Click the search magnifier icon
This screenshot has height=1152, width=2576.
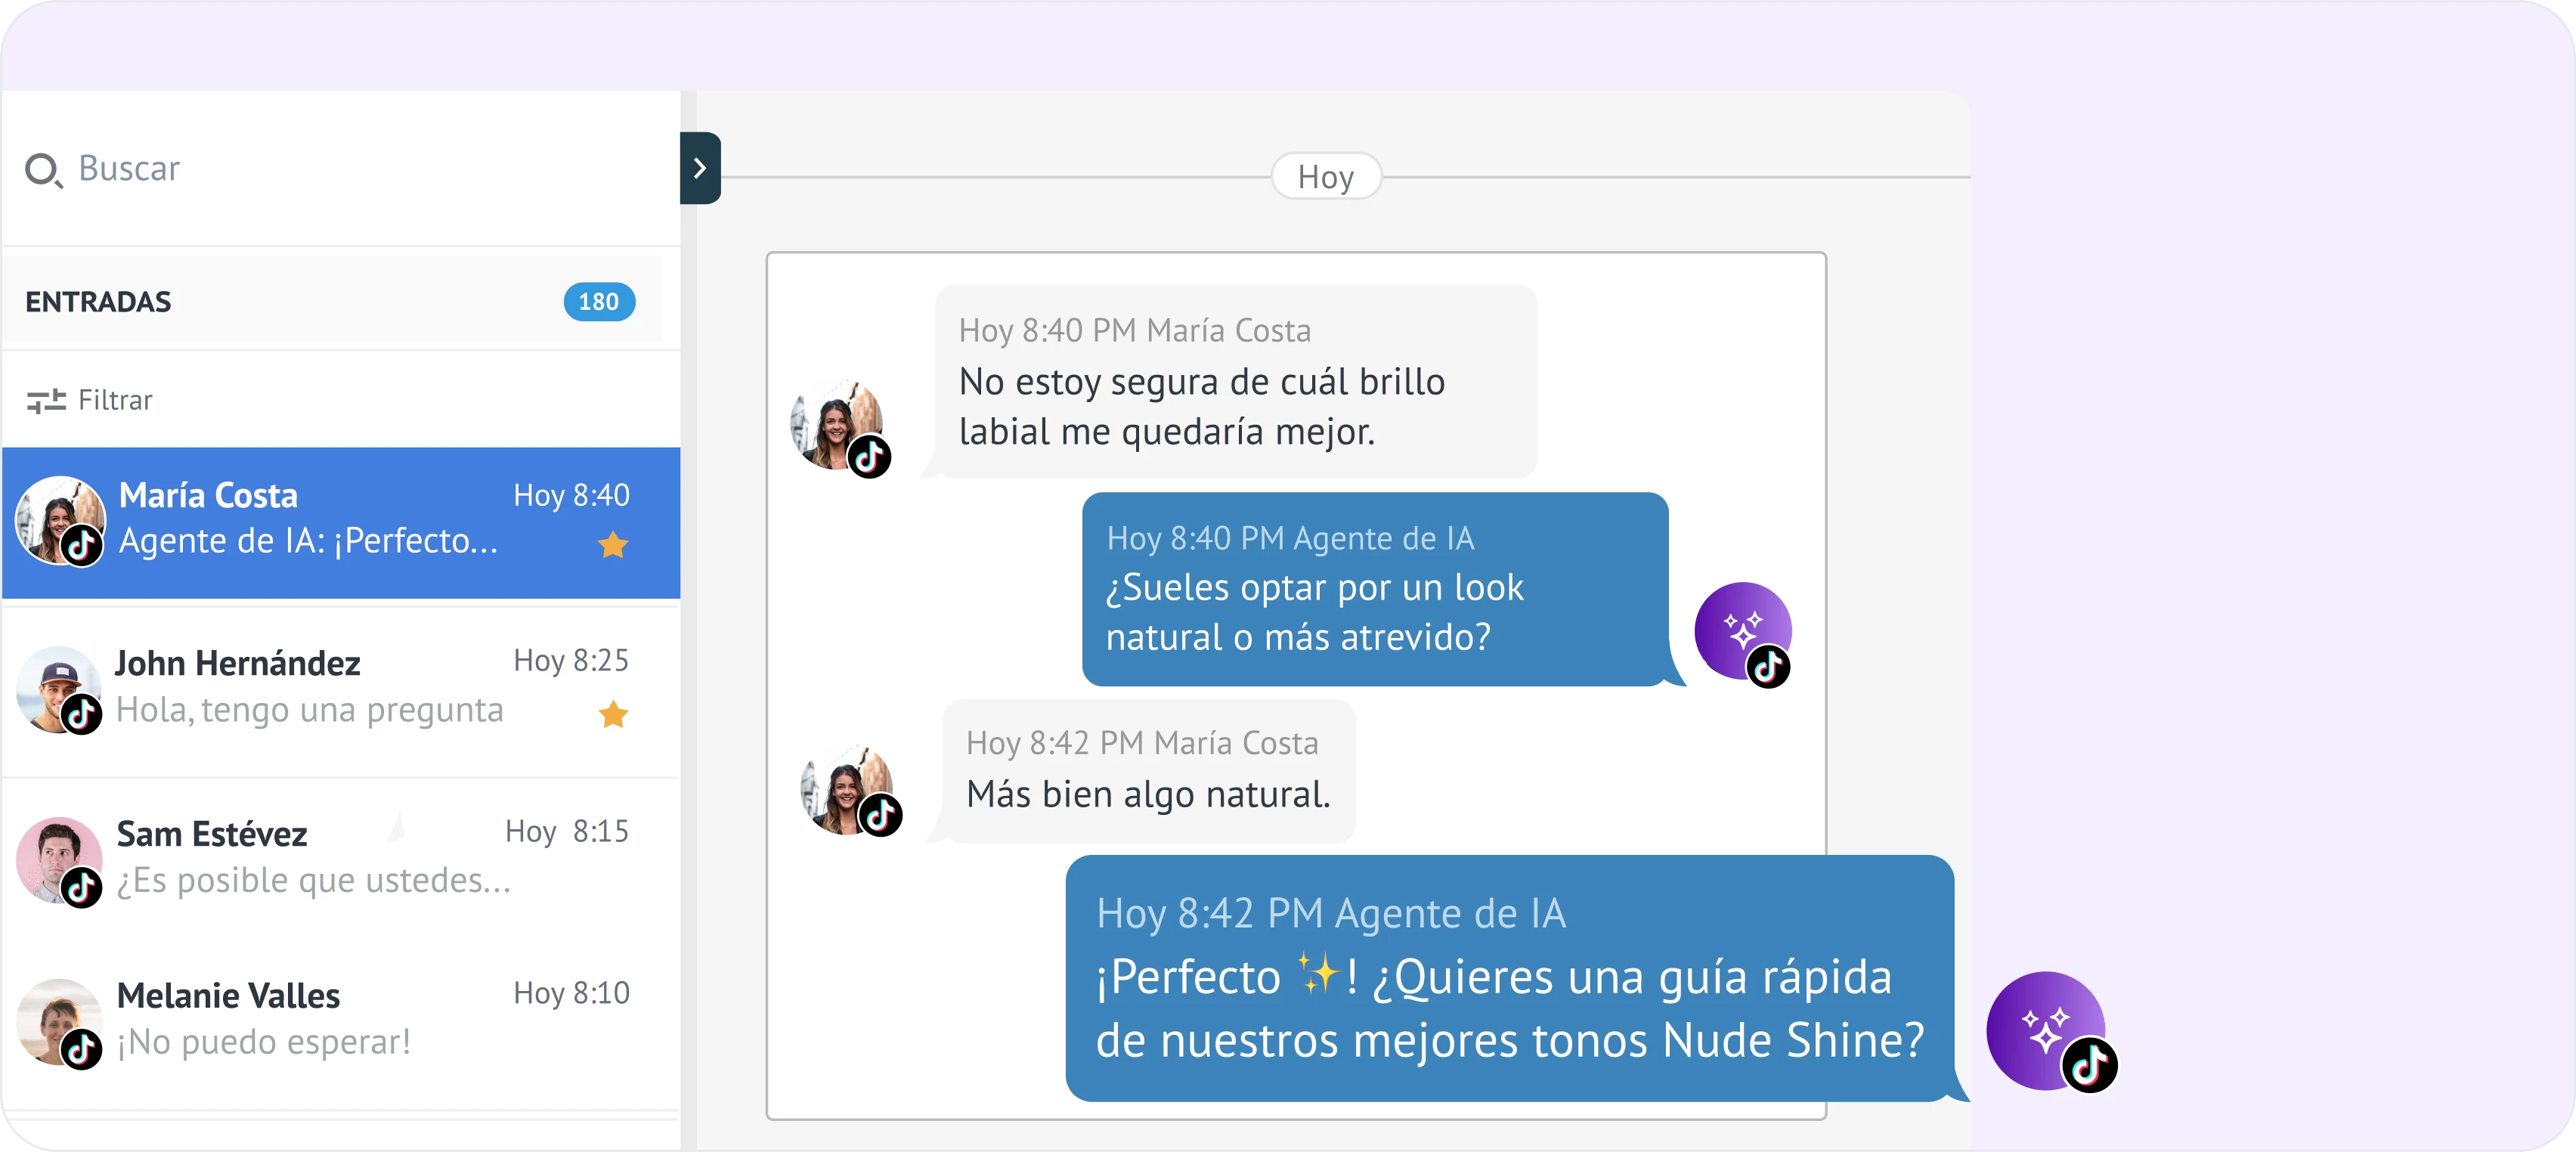(43, 170)
